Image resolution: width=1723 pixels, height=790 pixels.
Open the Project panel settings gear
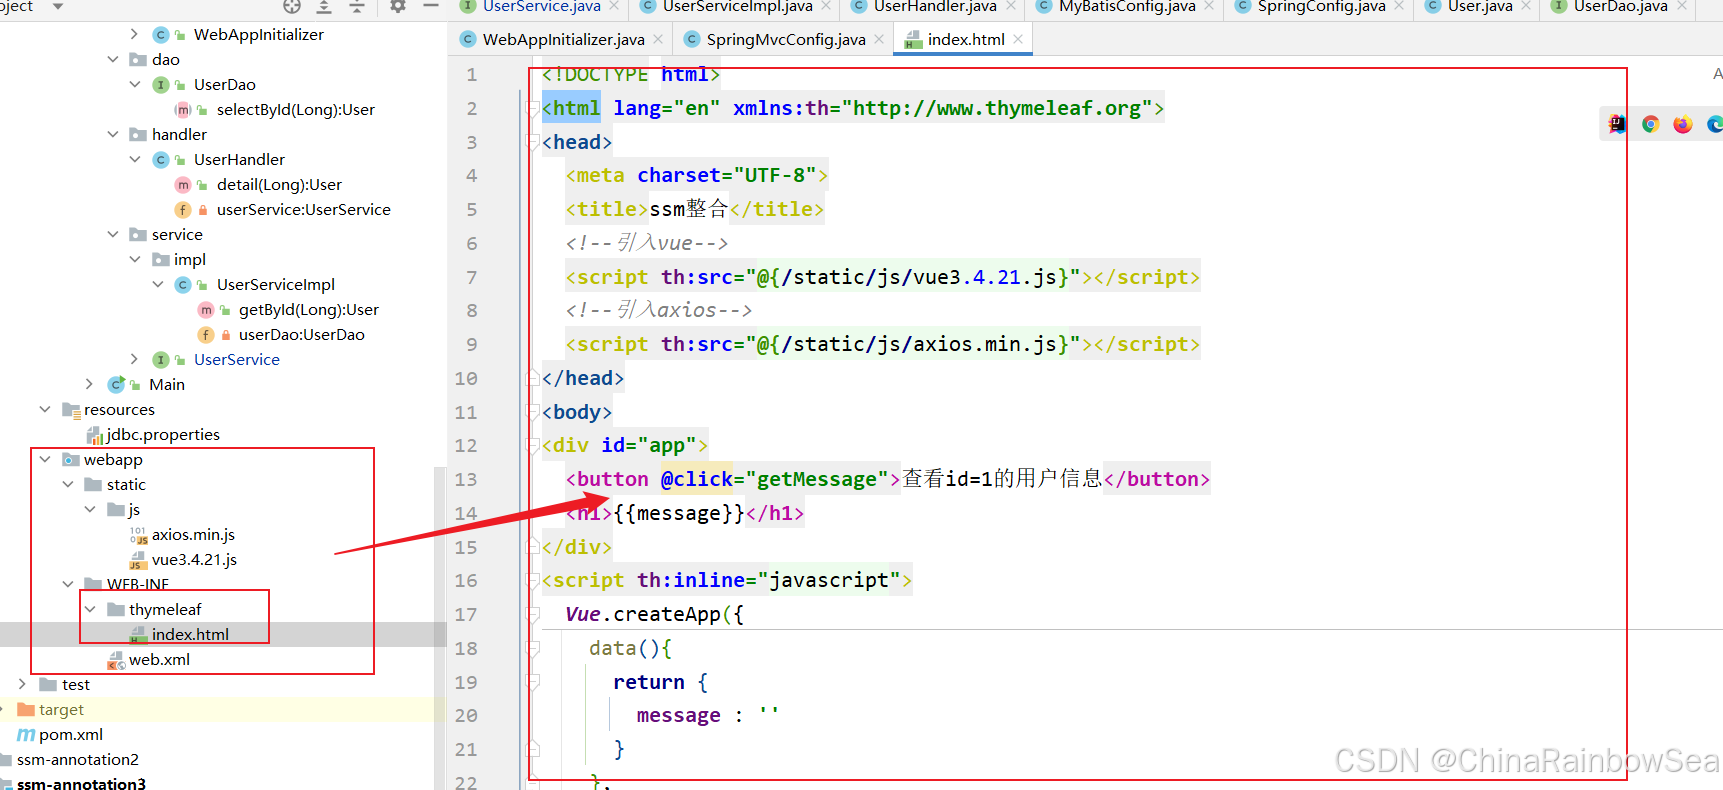point(398,6)
